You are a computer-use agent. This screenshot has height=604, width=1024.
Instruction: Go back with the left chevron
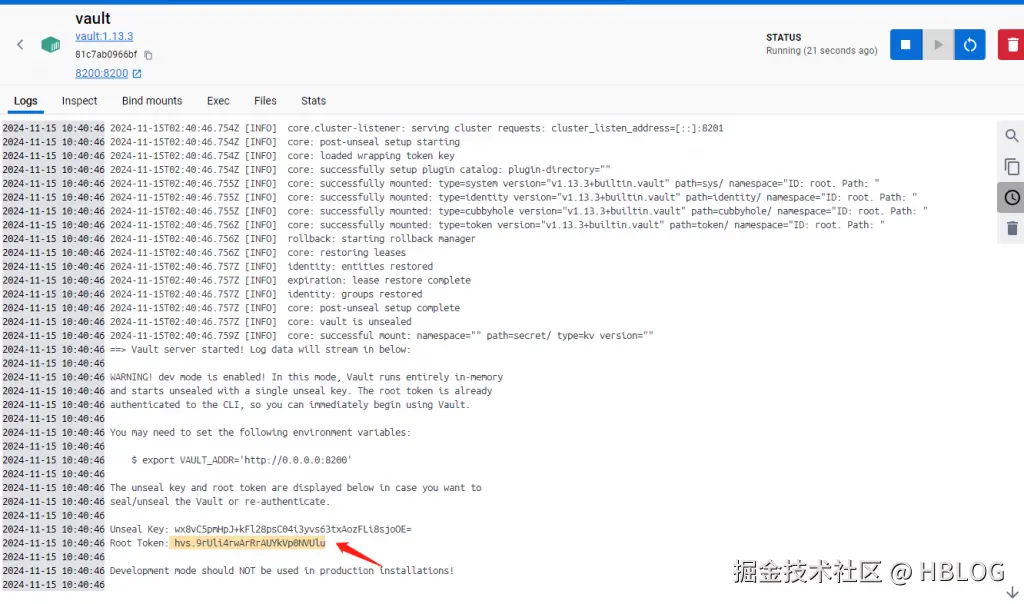tap(20, 44)
